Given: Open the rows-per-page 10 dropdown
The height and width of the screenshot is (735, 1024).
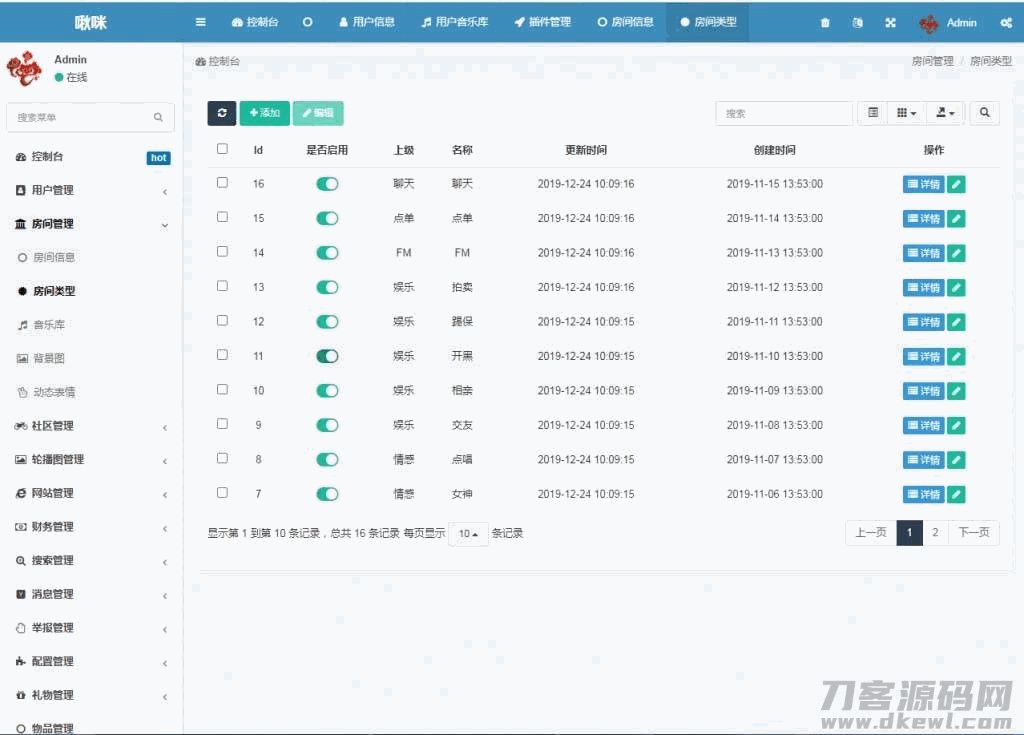Looking at the screenshot, I should [x=468, y=533].
